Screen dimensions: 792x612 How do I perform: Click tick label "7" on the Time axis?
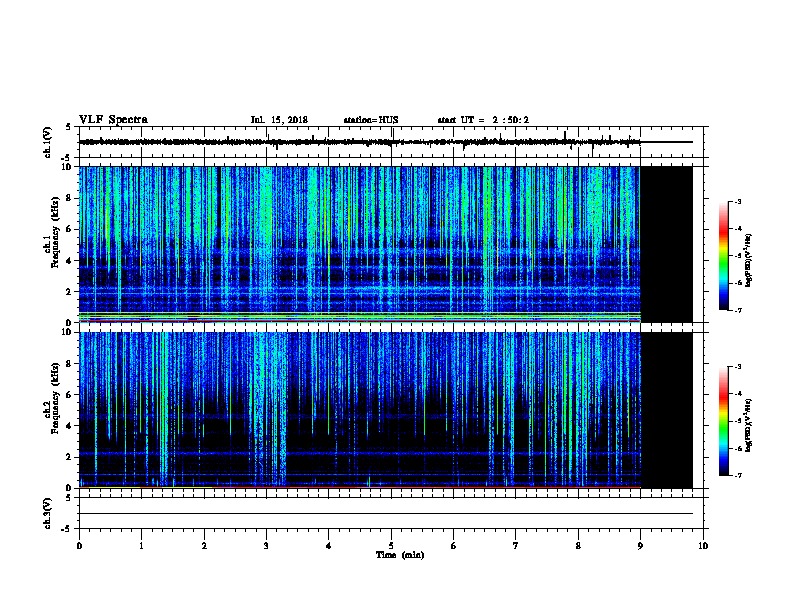(516, 546)
